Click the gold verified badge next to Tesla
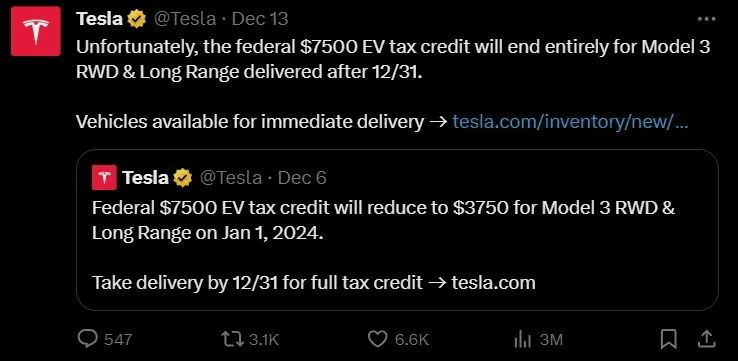The width and height of the screenshot is (738, 361). pyautogui.click(x=136, y=19)
